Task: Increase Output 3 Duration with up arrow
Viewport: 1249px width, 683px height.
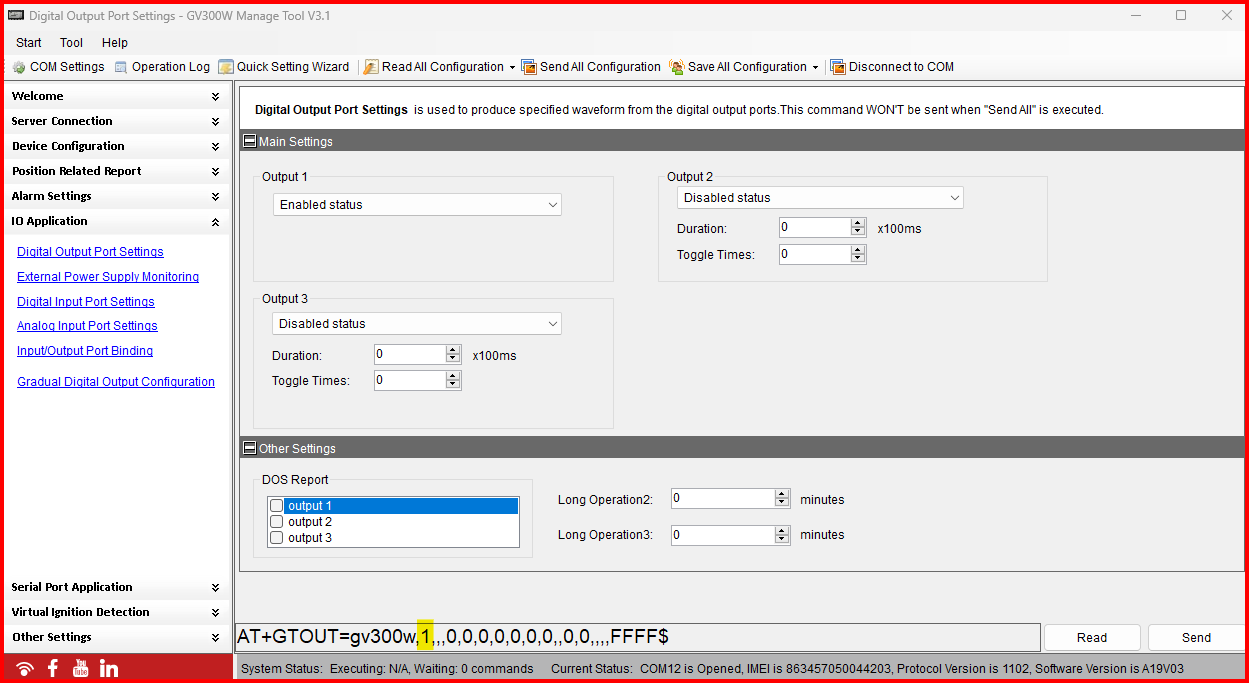Action: tap(453, 350)
